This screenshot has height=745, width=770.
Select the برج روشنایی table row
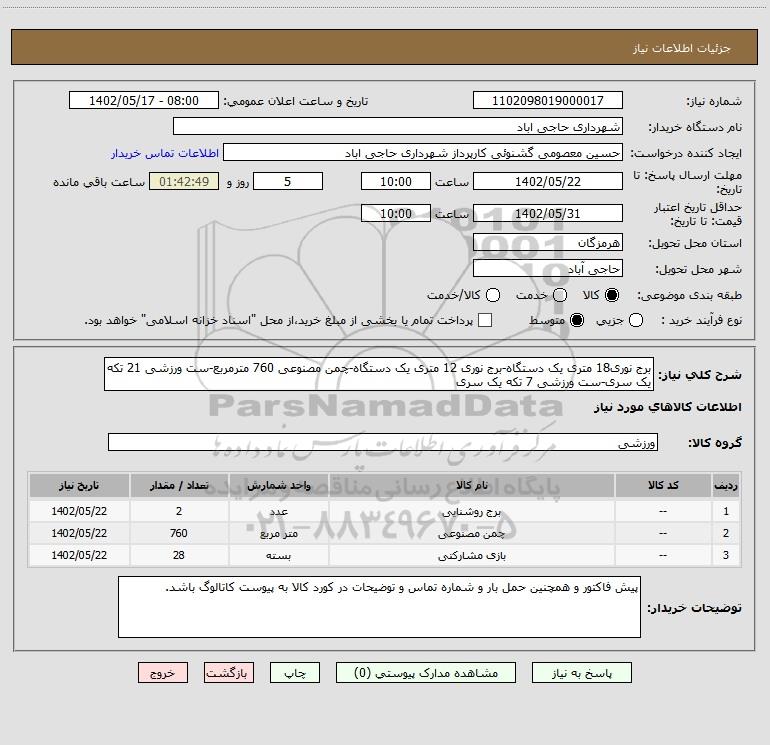click(x=385, y=511)
